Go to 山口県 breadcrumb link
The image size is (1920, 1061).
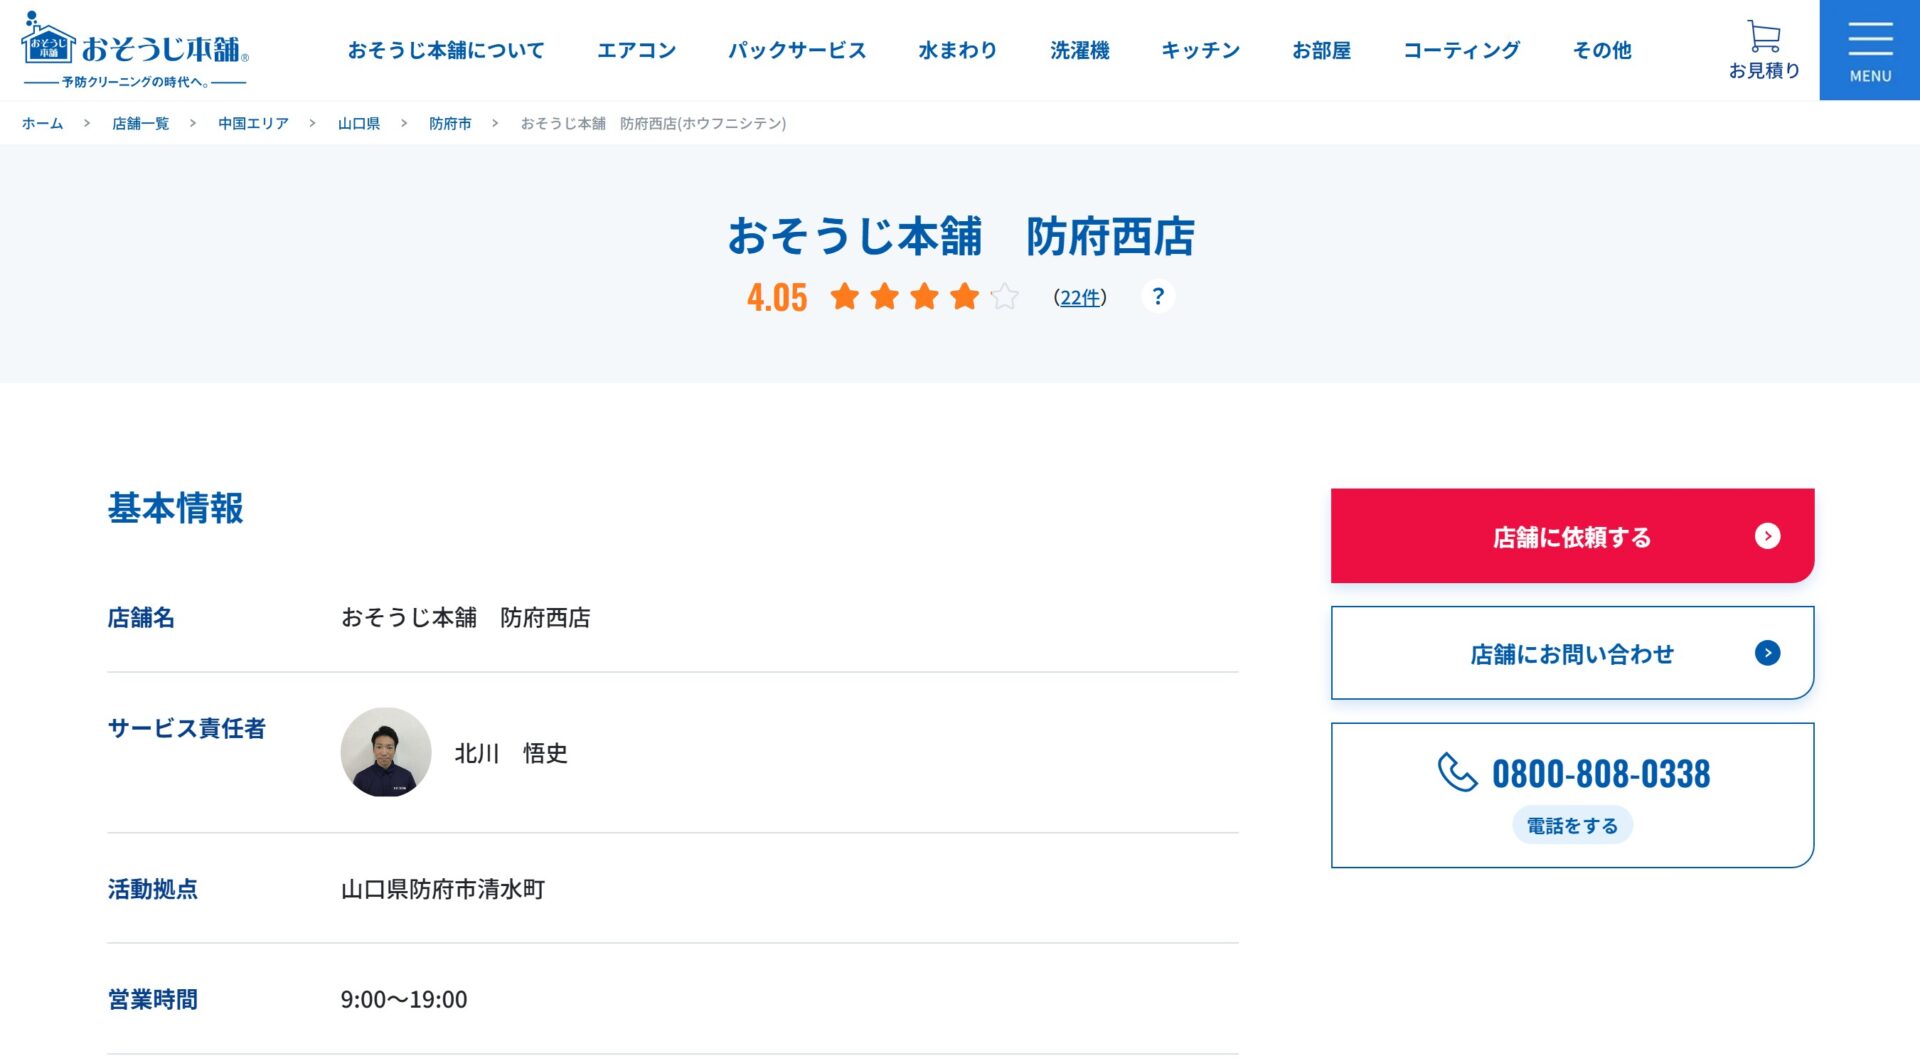tap(359, 123)
